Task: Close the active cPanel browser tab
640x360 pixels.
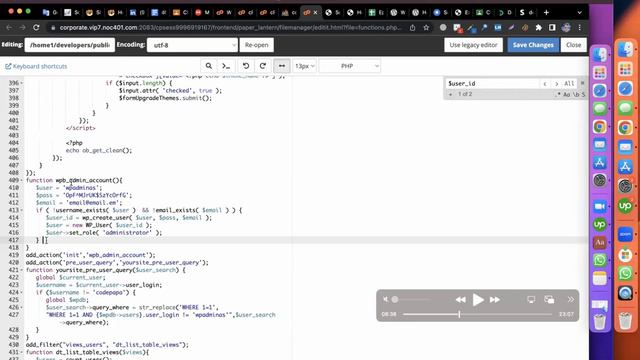Action: tap(315, 13)
